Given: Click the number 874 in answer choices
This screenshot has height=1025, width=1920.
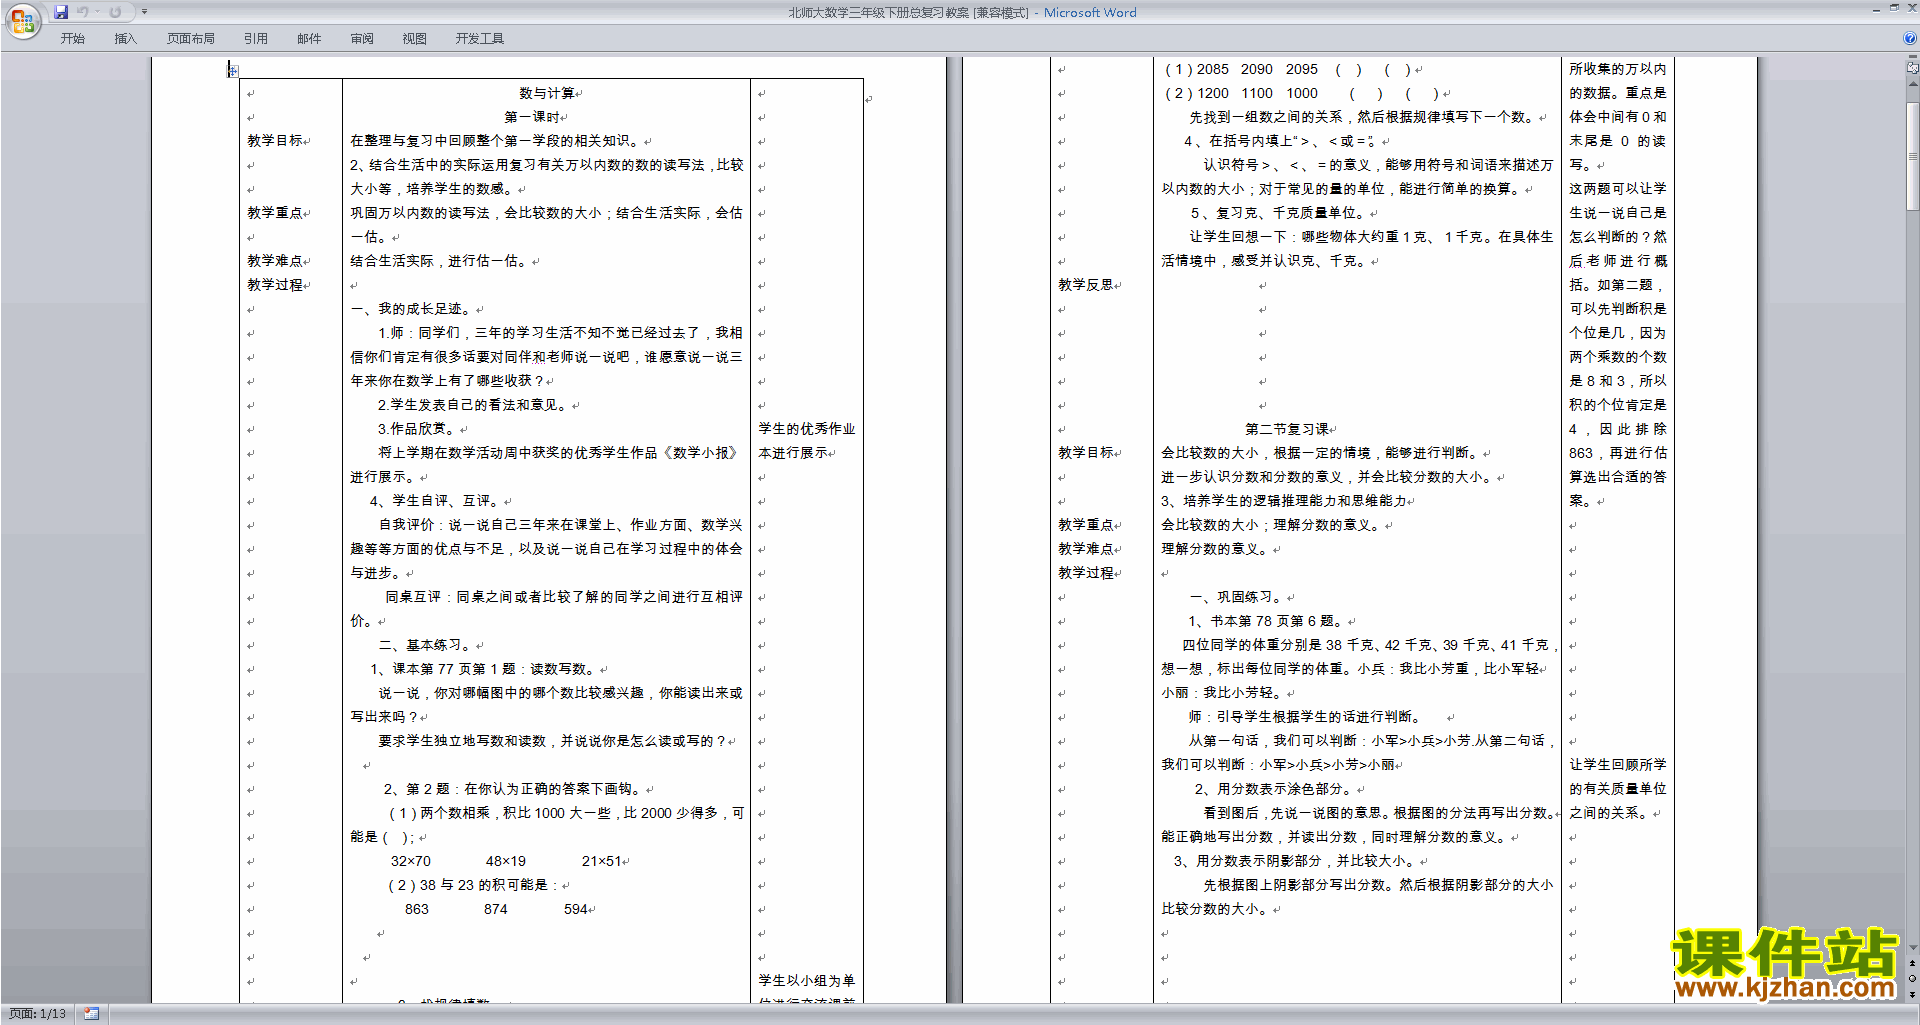Looking at the screenshot, I should [x=496, y=909].
